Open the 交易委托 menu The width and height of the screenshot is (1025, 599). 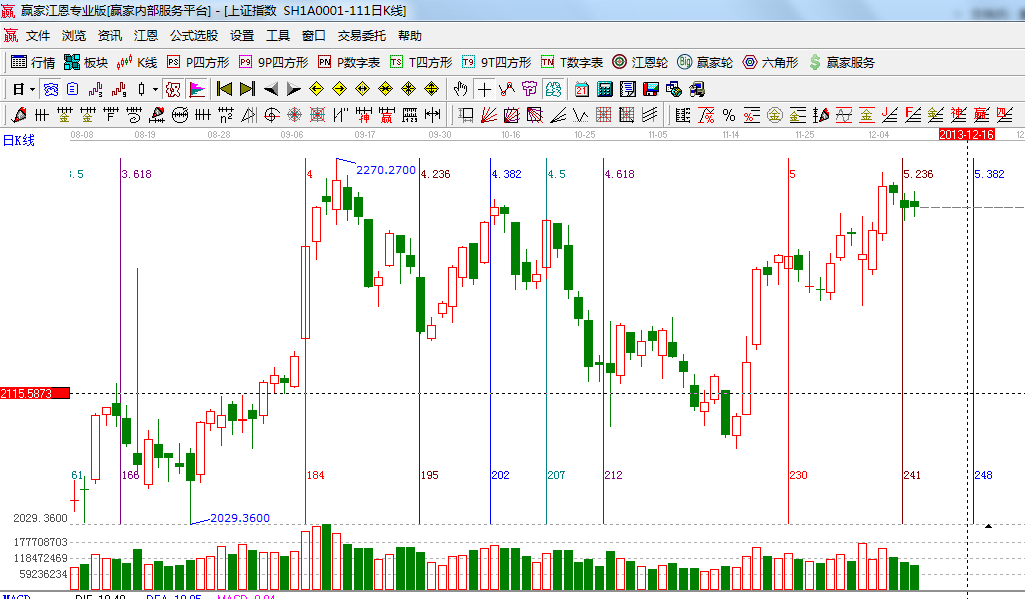[361, 36]
